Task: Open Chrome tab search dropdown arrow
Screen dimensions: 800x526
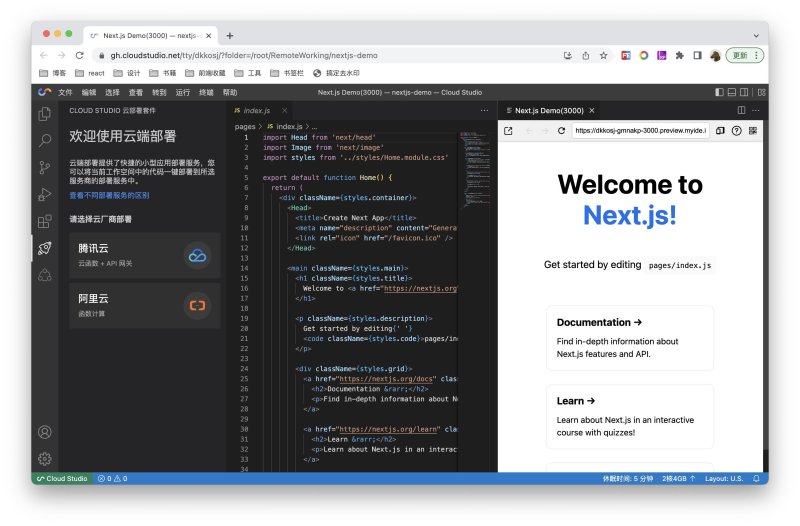Action: (x=756, y=36)
